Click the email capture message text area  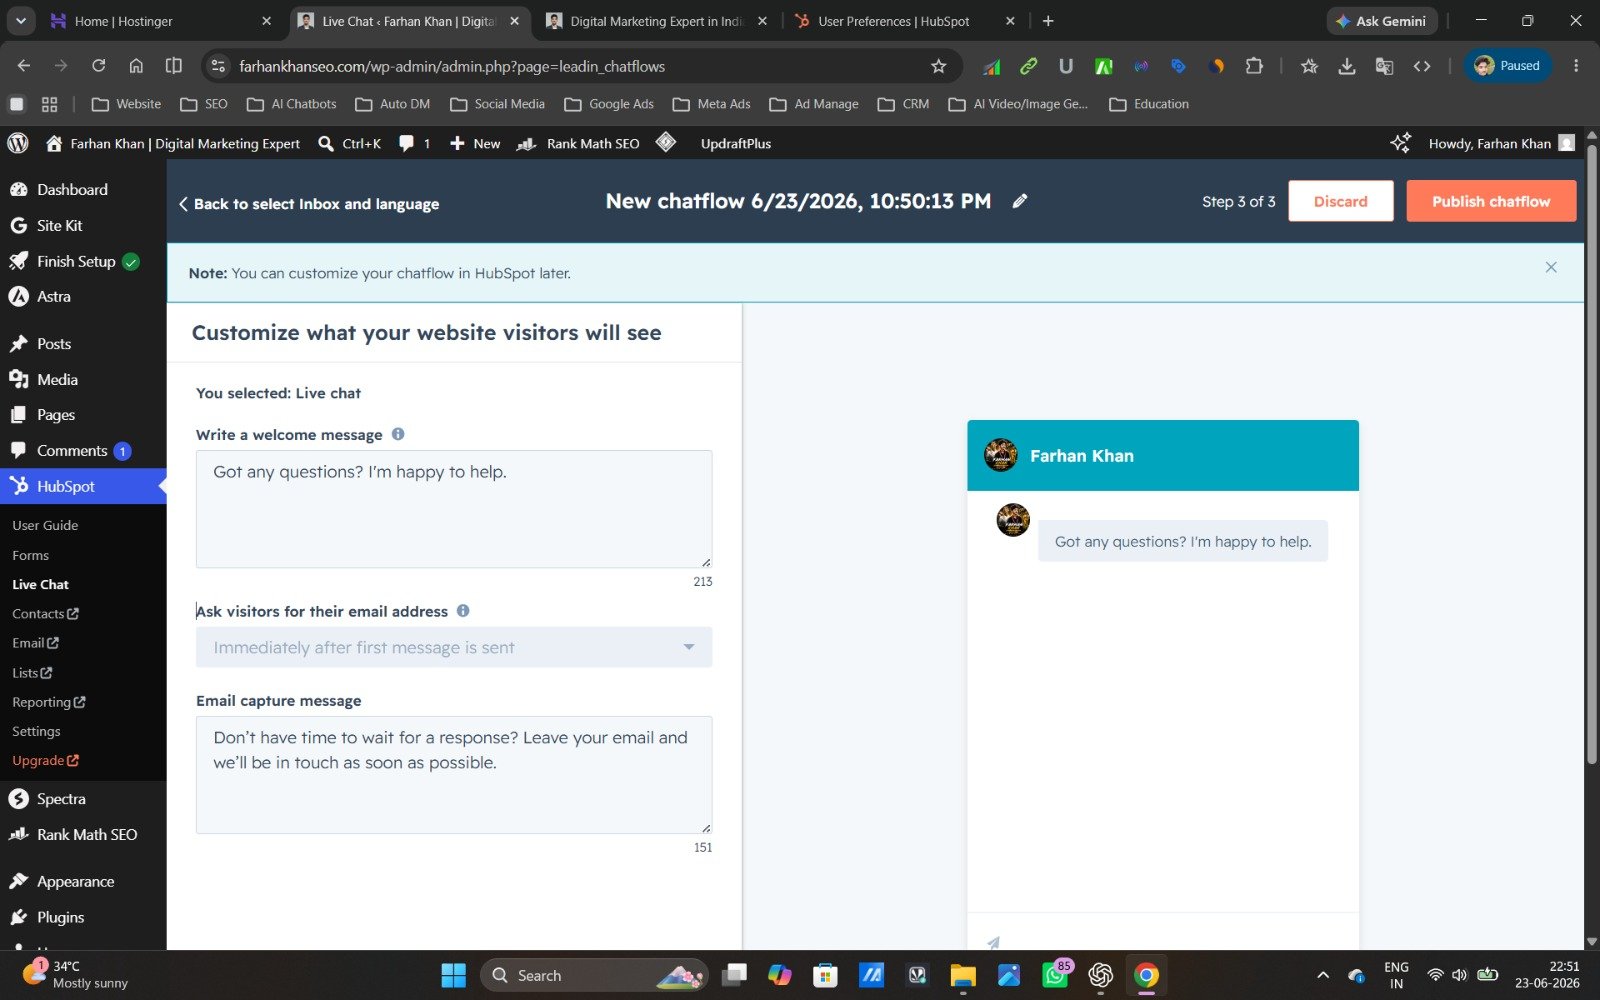[x=454, y=775]
